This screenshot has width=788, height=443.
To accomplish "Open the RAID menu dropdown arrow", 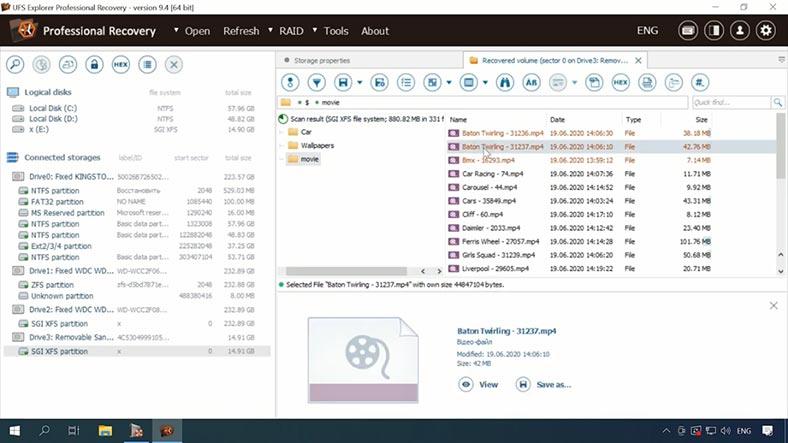I will coord(270,30).
